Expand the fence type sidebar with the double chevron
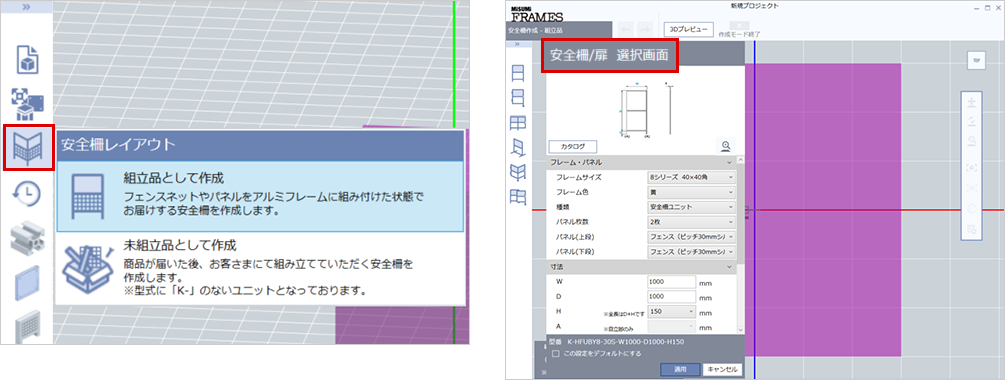This screenshot has height=380, width=1005. (517, 44)
